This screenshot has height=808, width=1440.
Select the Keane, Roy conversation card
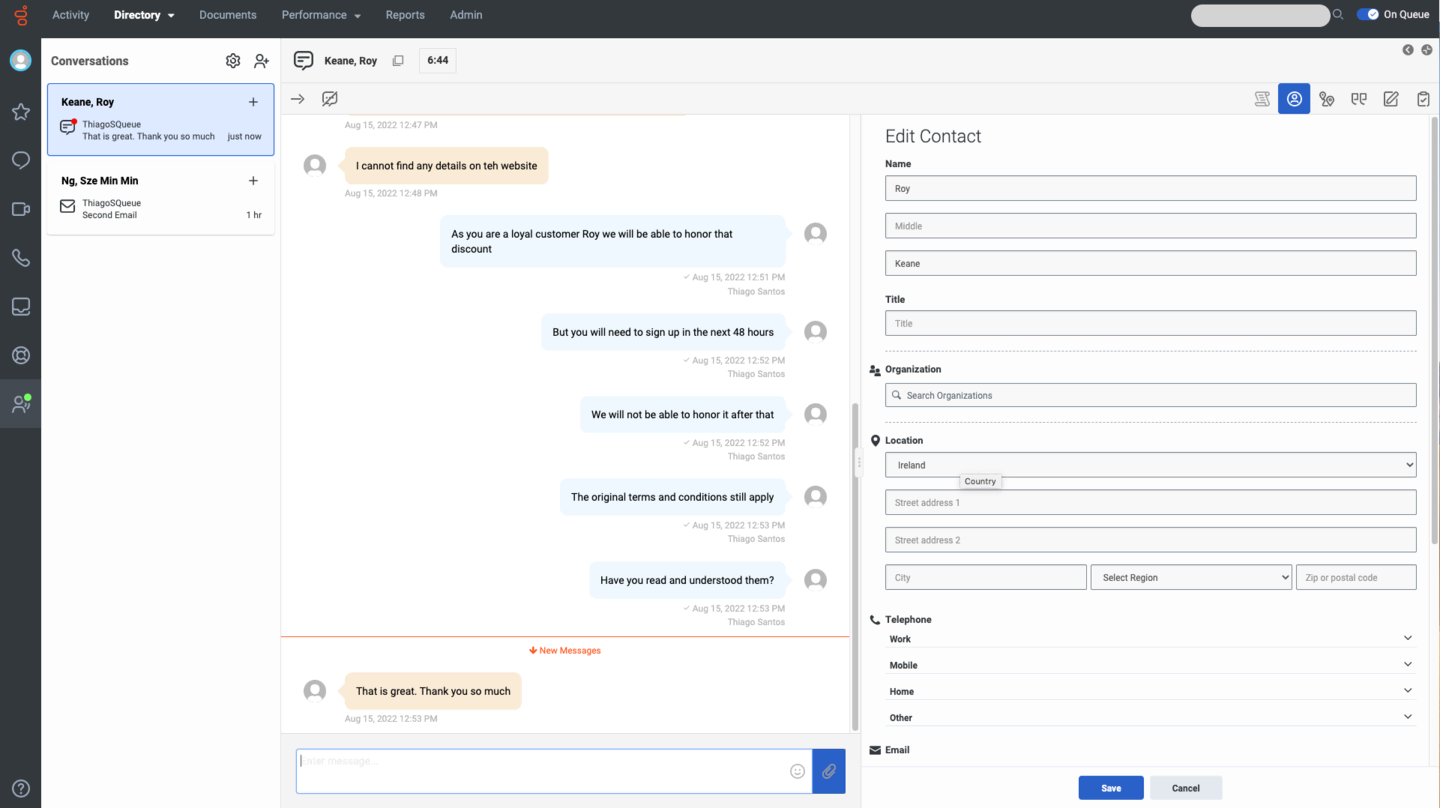tap(160, 119)
